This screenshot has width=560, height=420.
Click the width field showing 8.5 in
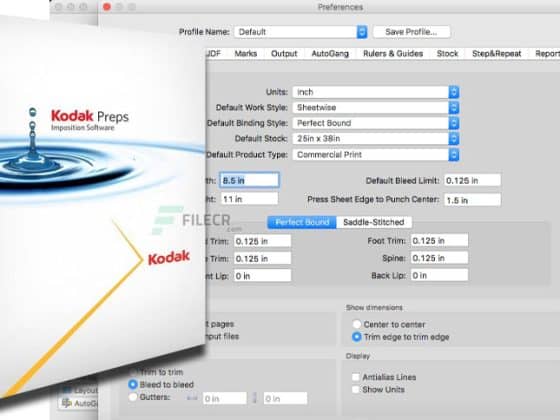[249, 180]
